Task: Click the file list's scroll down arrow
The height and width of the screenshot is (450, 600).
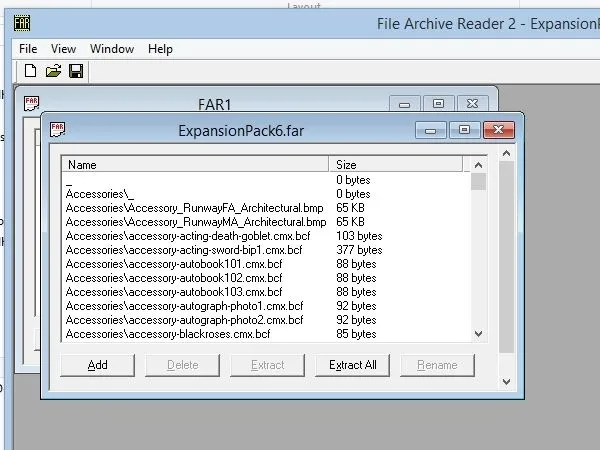Action: tap(478, 334)
